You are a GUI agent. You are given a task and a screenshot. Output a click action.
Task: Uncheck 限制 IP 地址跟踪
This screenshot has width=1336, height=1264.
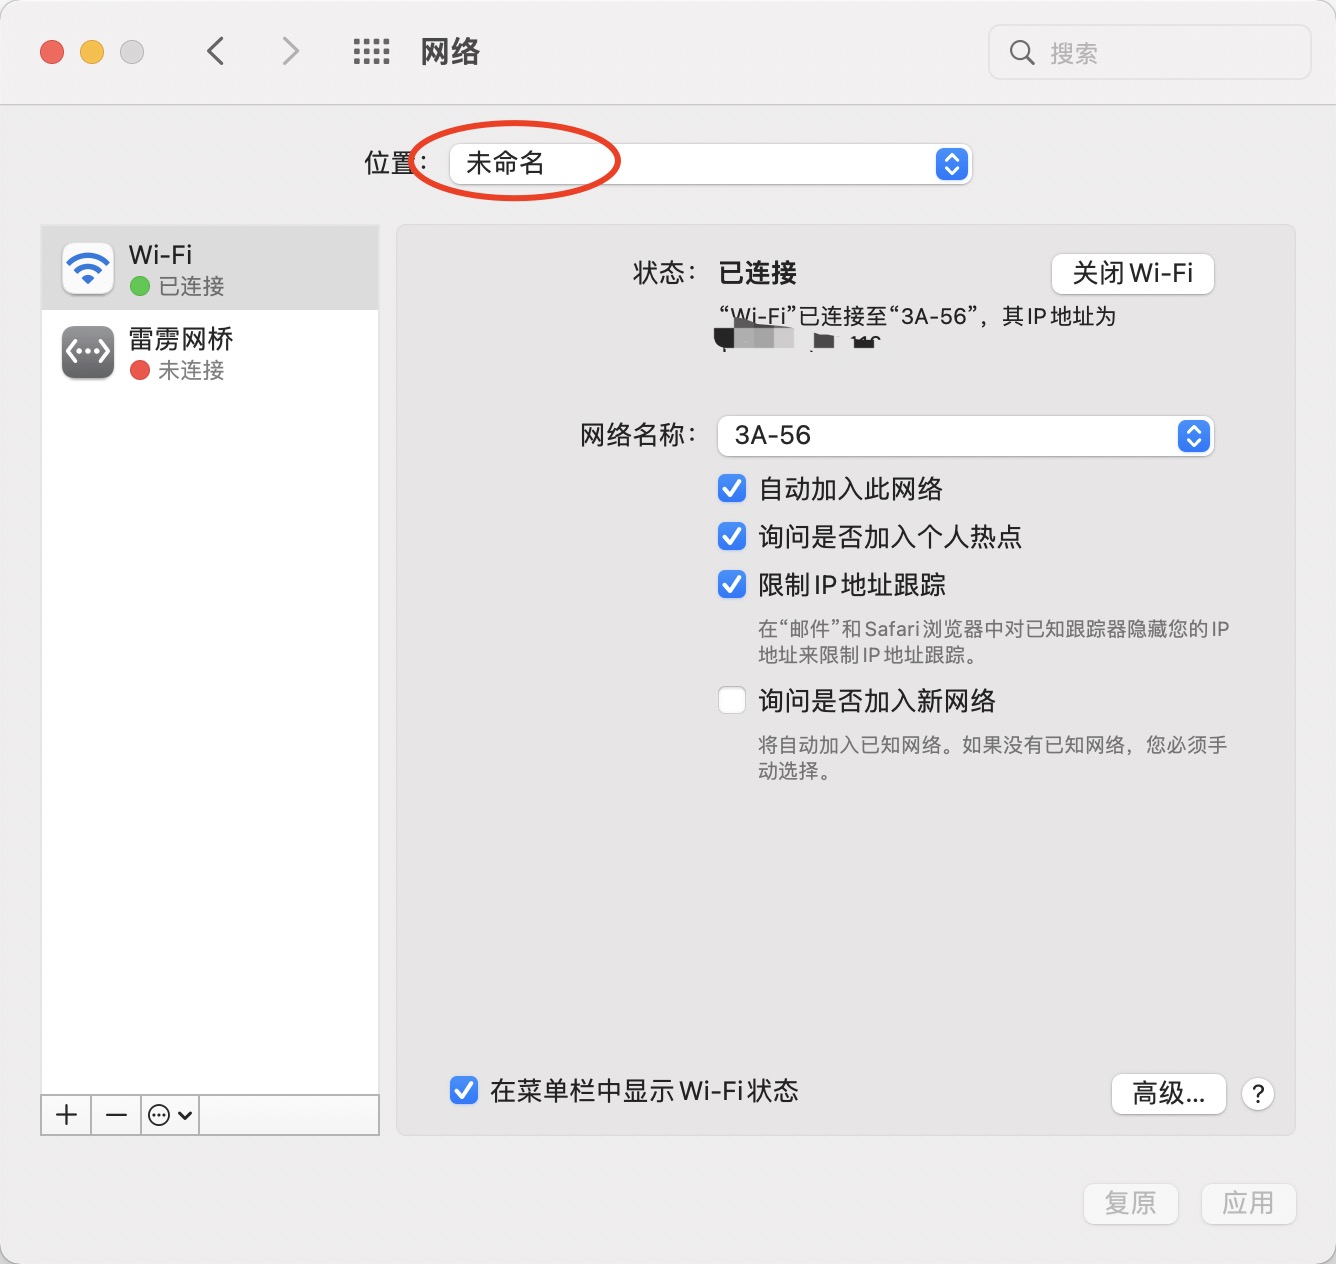pos(732,585)
